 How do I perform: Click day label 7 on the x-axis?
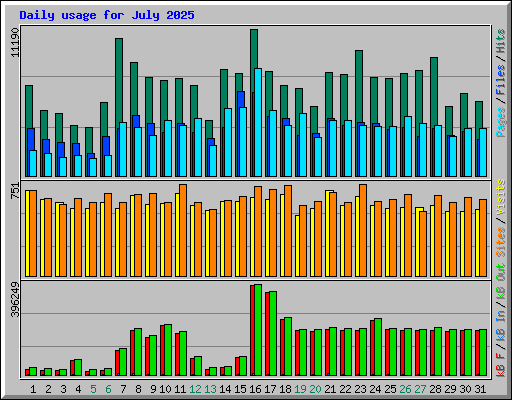(x=123, y=389)
